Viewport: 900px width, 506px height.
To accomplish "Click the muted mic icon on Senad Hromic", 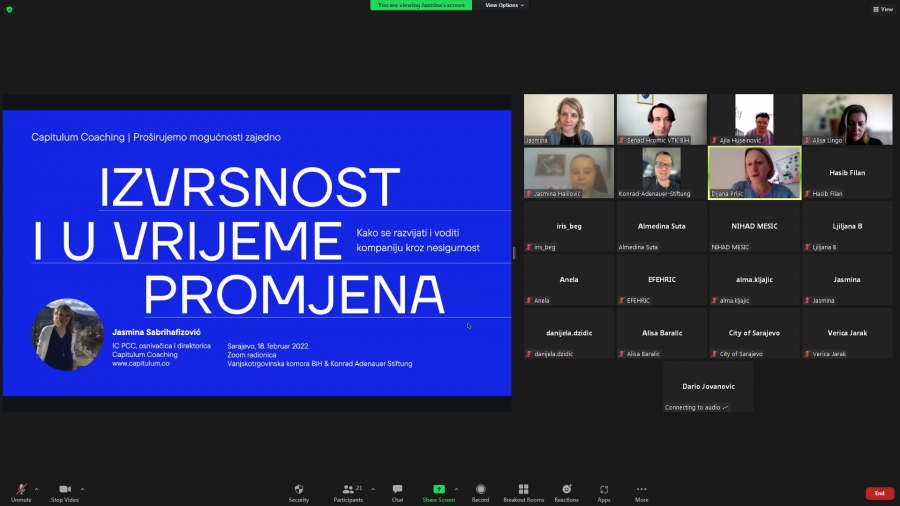I will coord(622,141).
